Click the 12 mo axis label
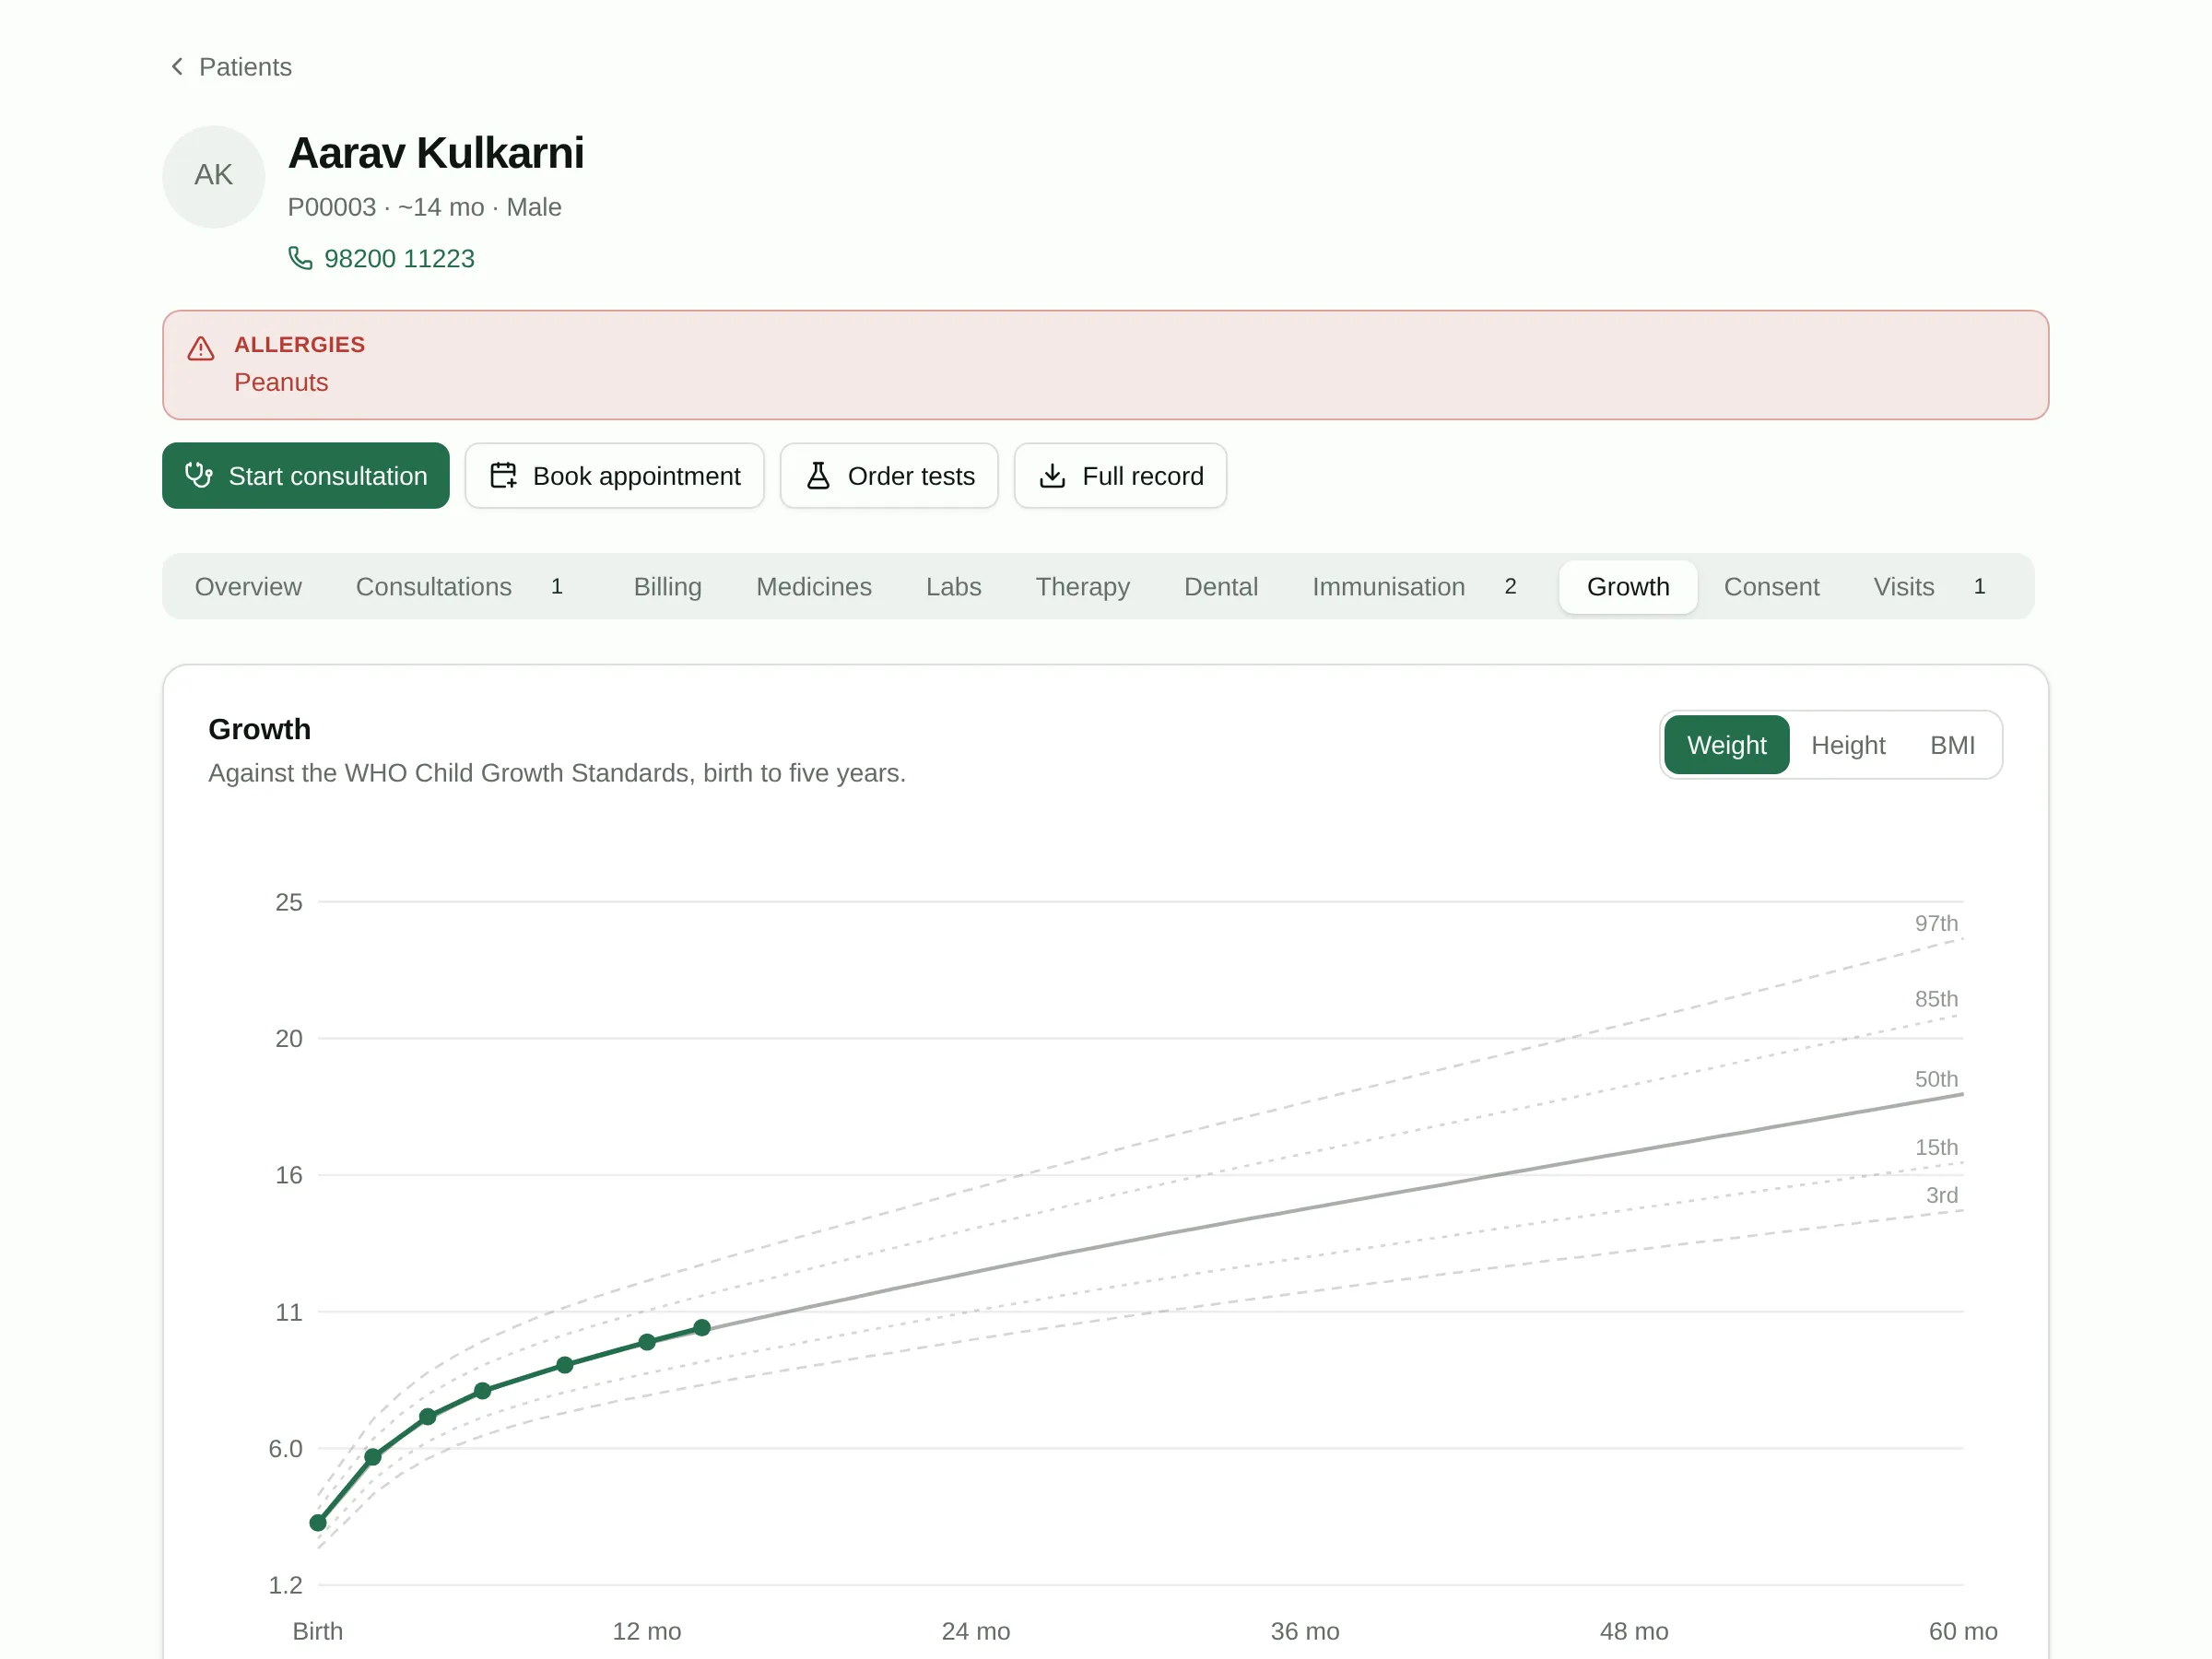This screenshot has height=1659, width=2212. [x=647, y=1631]
